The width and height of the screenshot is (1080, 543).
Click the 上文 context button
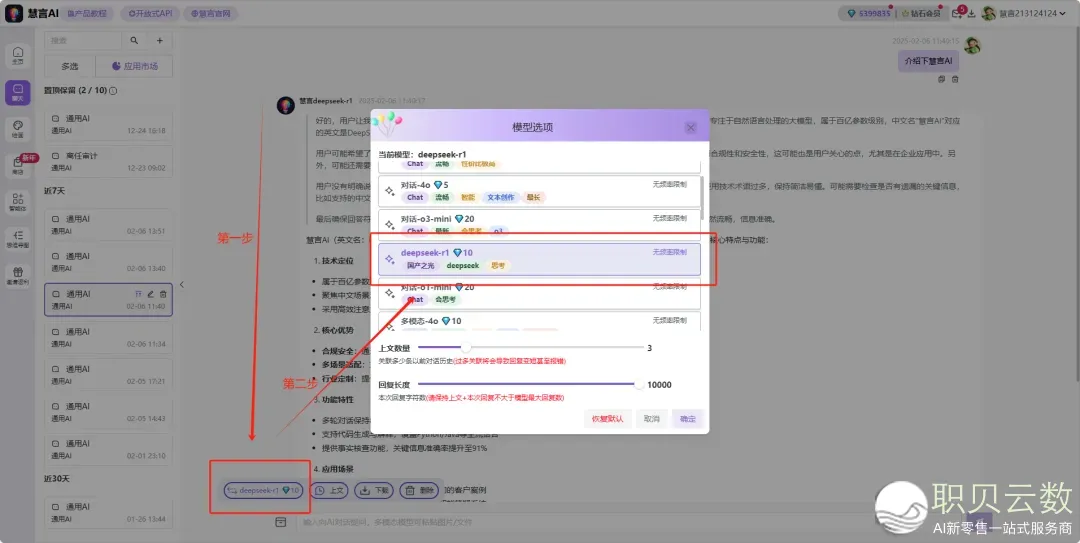(x=329, y=491)
